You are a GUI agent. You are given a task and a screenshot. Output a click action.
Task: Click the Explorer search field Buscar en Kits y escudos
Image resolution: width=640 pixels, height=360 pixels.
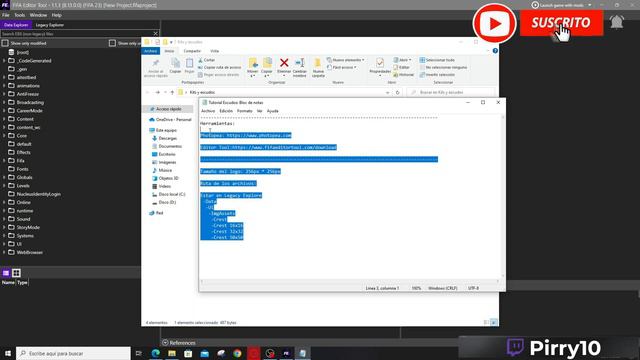pos(451,93)
